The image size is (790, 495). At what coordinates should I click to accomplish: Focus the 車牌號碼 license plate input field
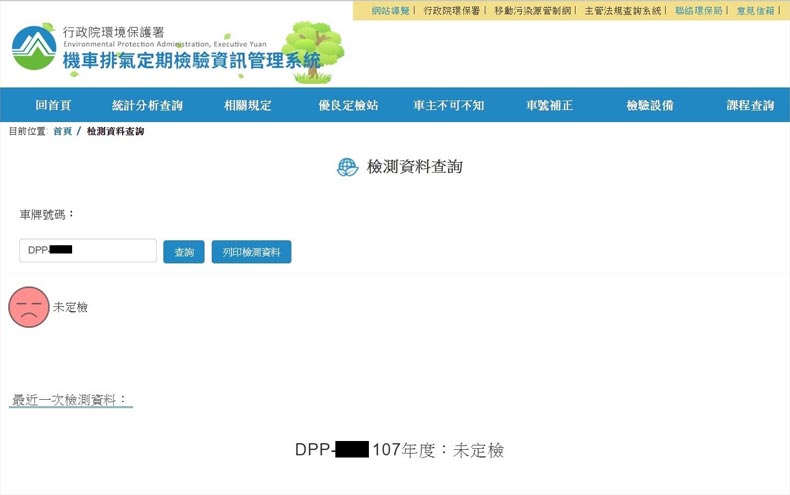coord(88,251)
